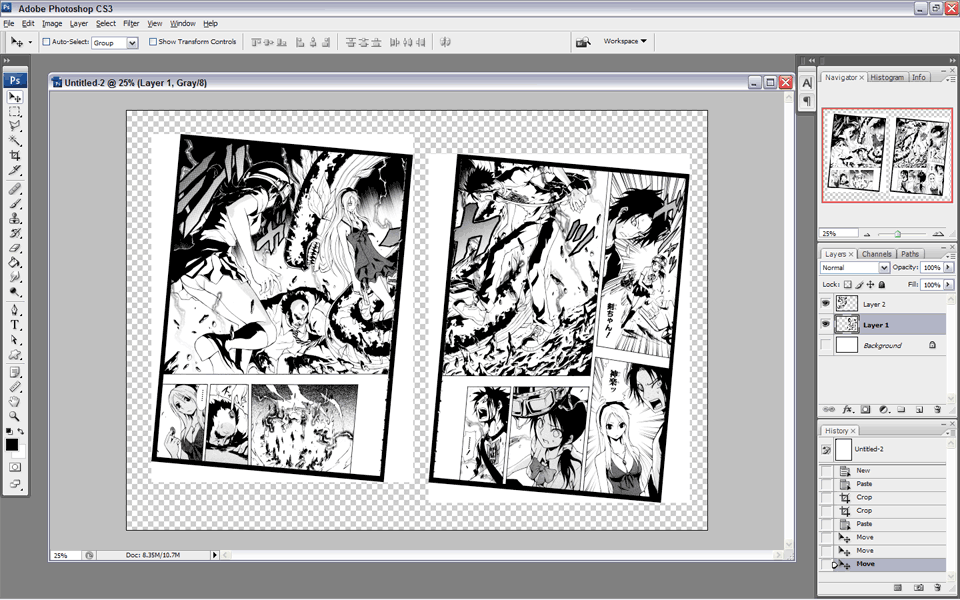Create a new layer group
This screenshot has height=600, width=960.
tap(901, 409)
